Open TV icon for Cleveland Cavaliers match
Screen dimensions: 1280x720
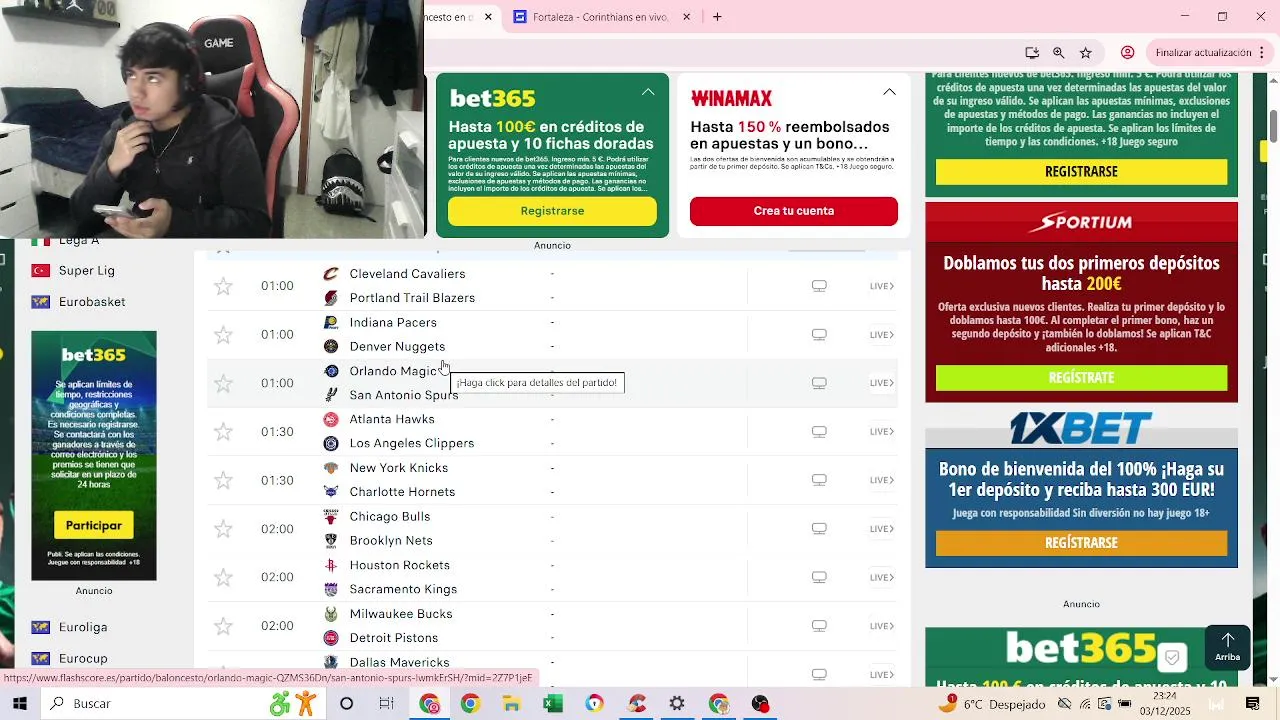click(x=819, y=286)
